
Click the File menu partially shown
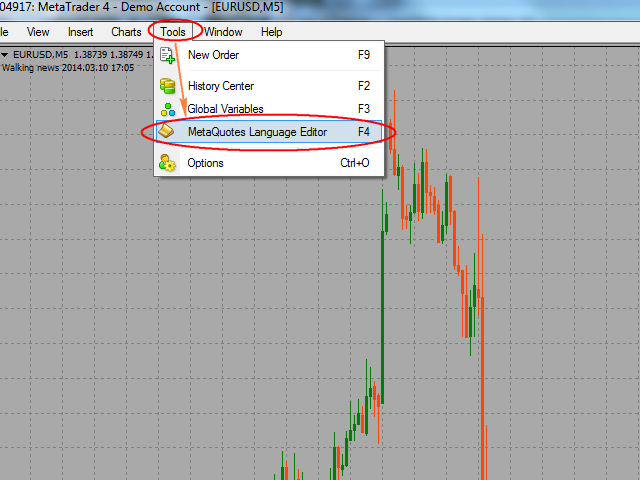click(4, 32)
